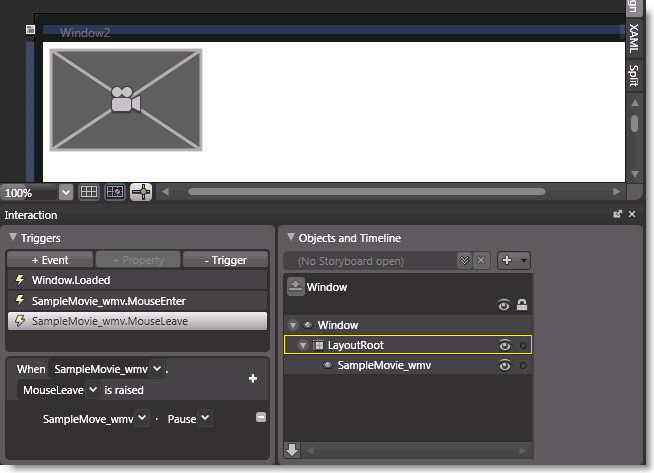The width and height of the screenshot is (654, 473).
Task: Switch to the Split view tab
Action: (x=634, y=75)
